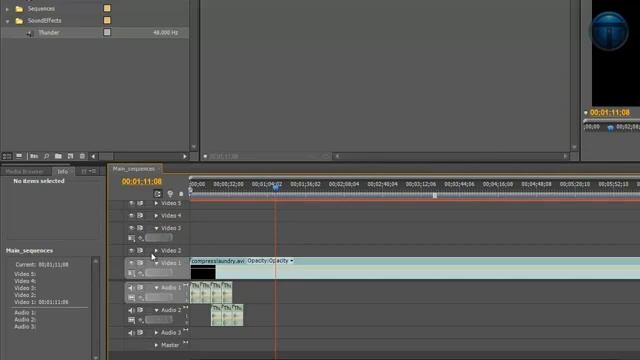Click Show Keyframes on Video 3
640x360 pixels.
(140, 238)
